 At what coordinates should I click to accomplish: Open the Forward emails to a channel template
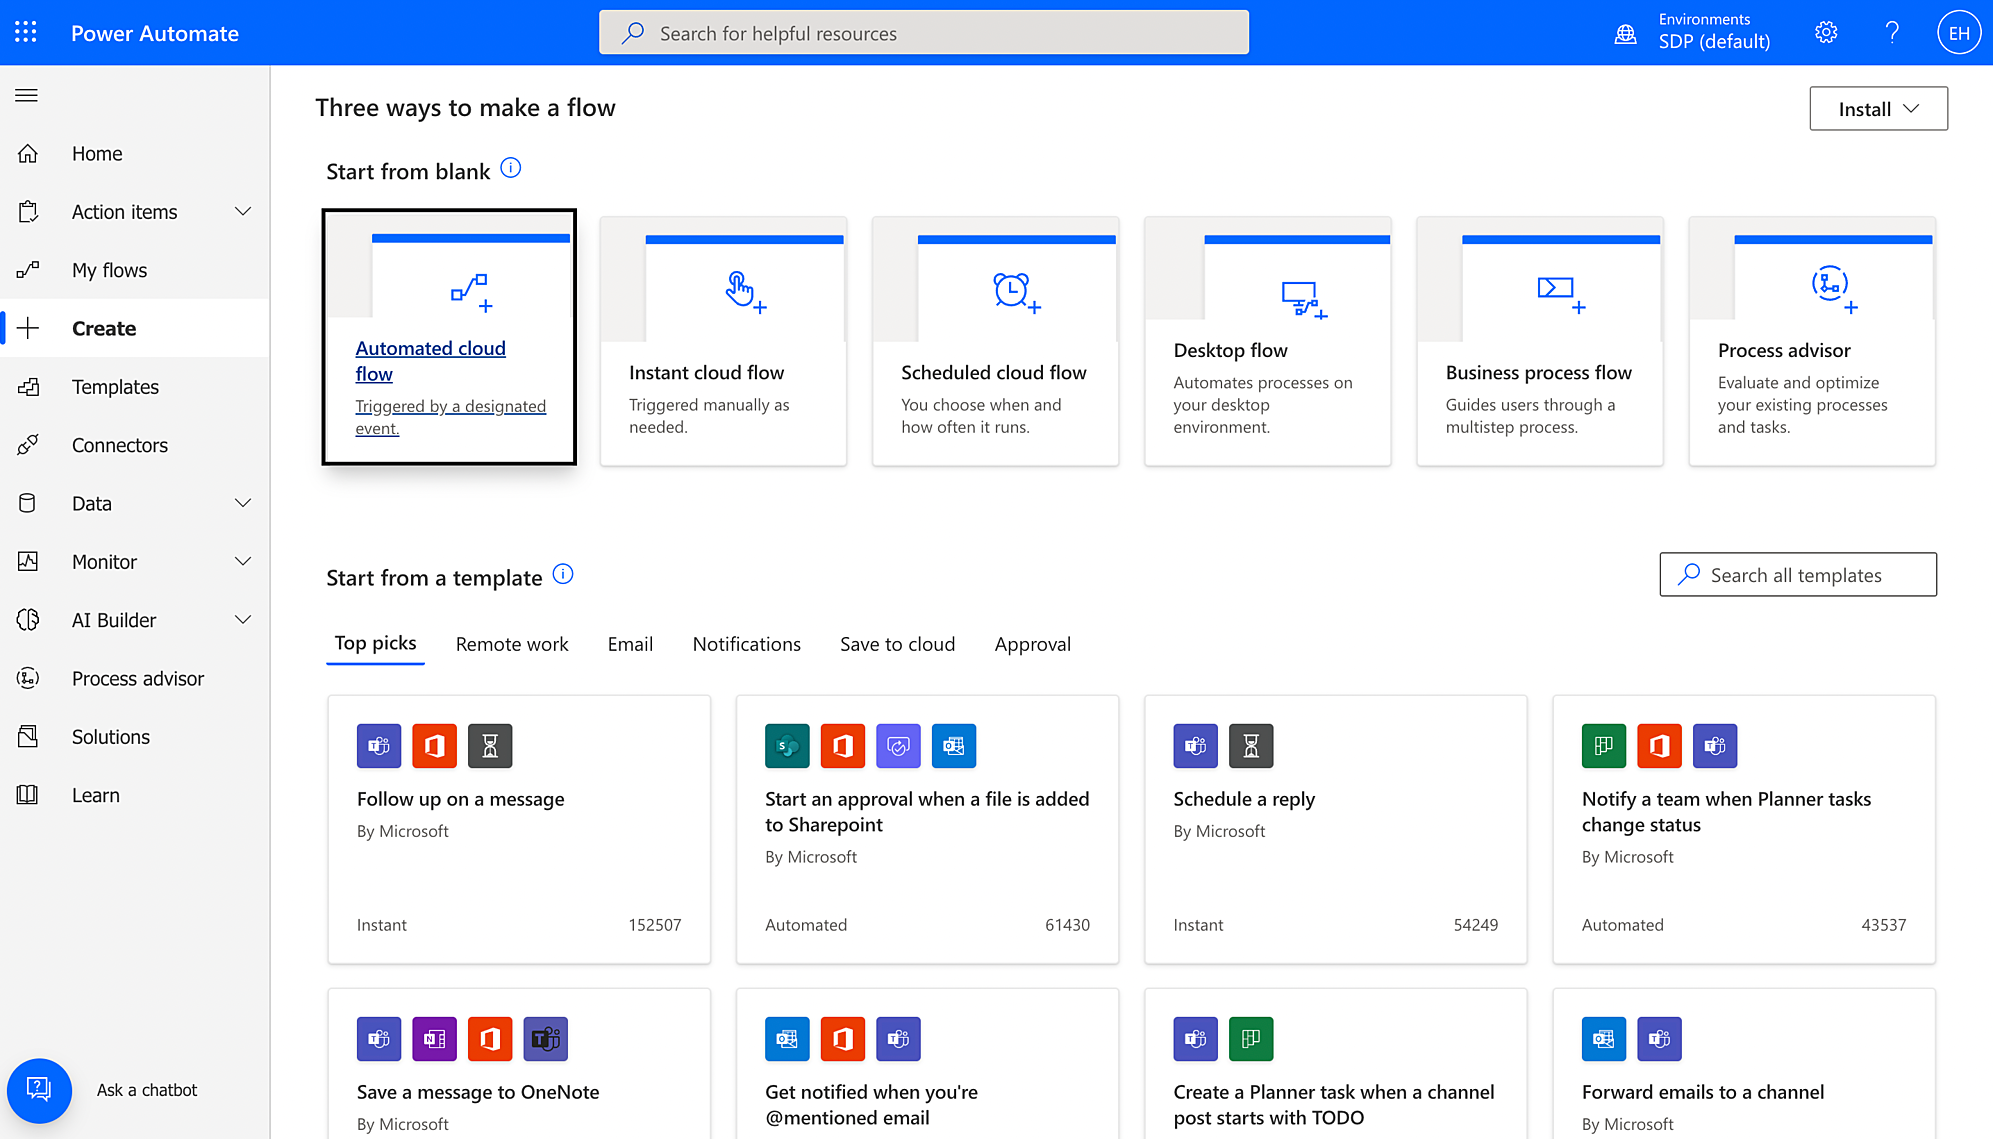(x=1744, y=1063)
